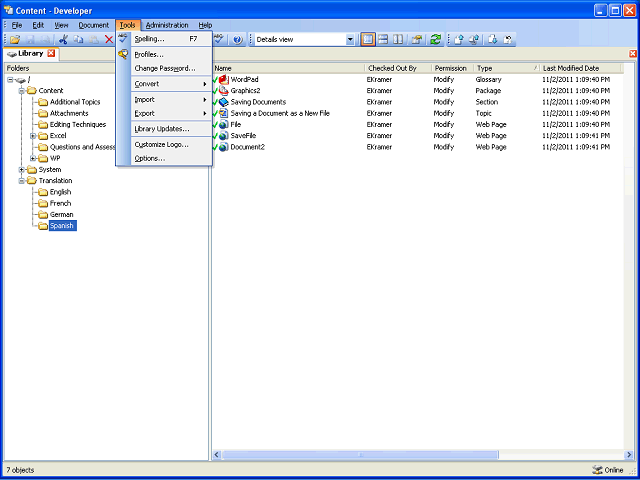Click the spell check toolbar icon beside Help
The width and height of the screenshot is (640, 480).
pyautogui.click(x=220, y=40)
